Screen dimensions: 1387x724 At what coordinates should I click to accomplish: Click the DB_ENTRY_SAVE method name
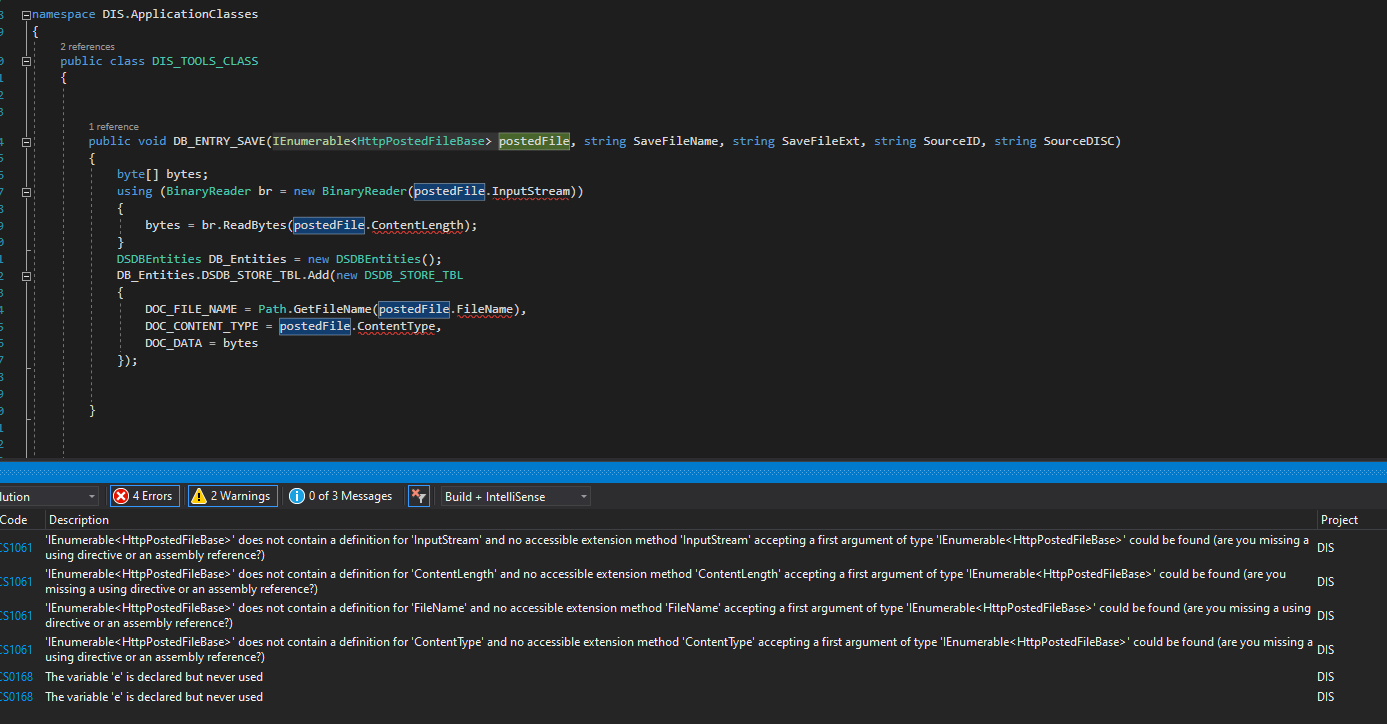[x=219, y=141]
